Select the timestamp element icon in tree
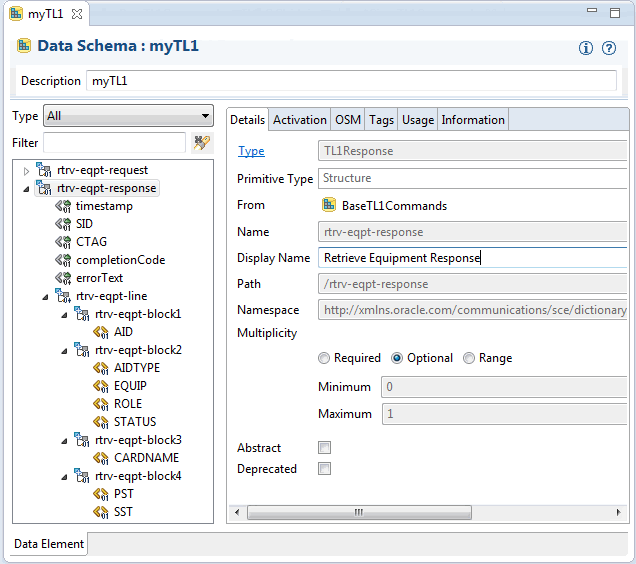The width and height of the screenshot is (636, 564). coord(63,206)
